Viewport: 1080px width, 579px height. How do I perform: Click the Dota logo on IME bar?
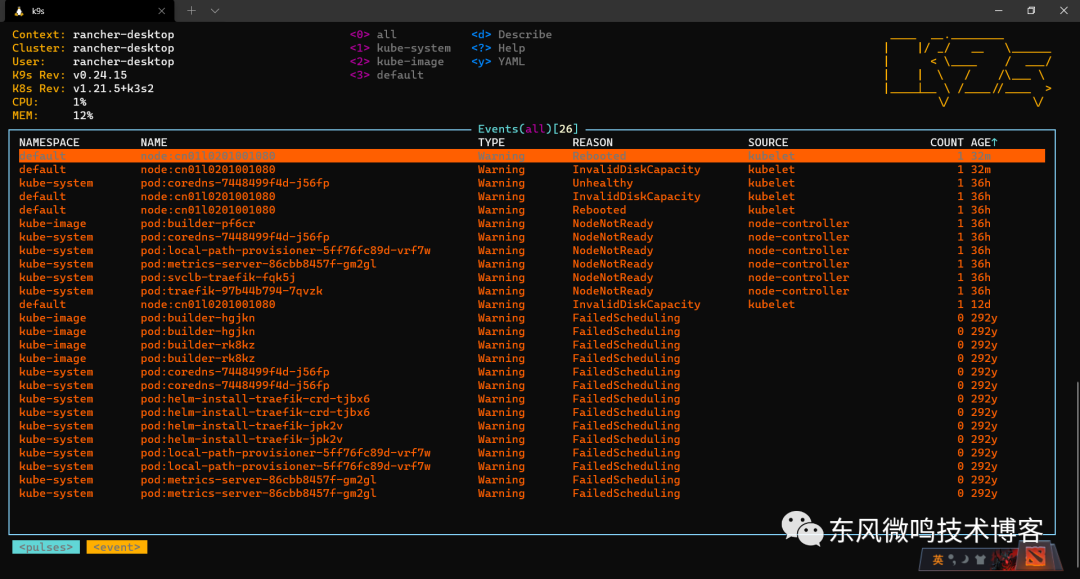[1035, 556]
